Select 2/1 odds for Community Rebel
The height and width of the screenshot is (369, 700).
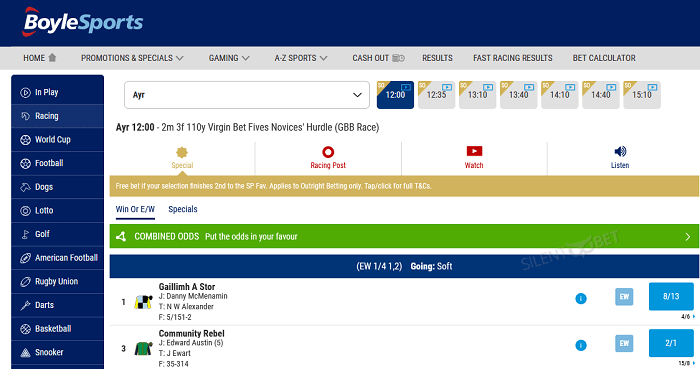pyautogui.click(x=671, y=343)
